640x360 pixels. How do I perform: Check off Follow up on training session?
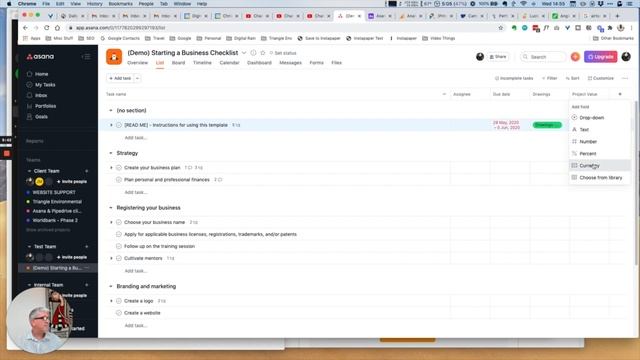tap(119, 246)
